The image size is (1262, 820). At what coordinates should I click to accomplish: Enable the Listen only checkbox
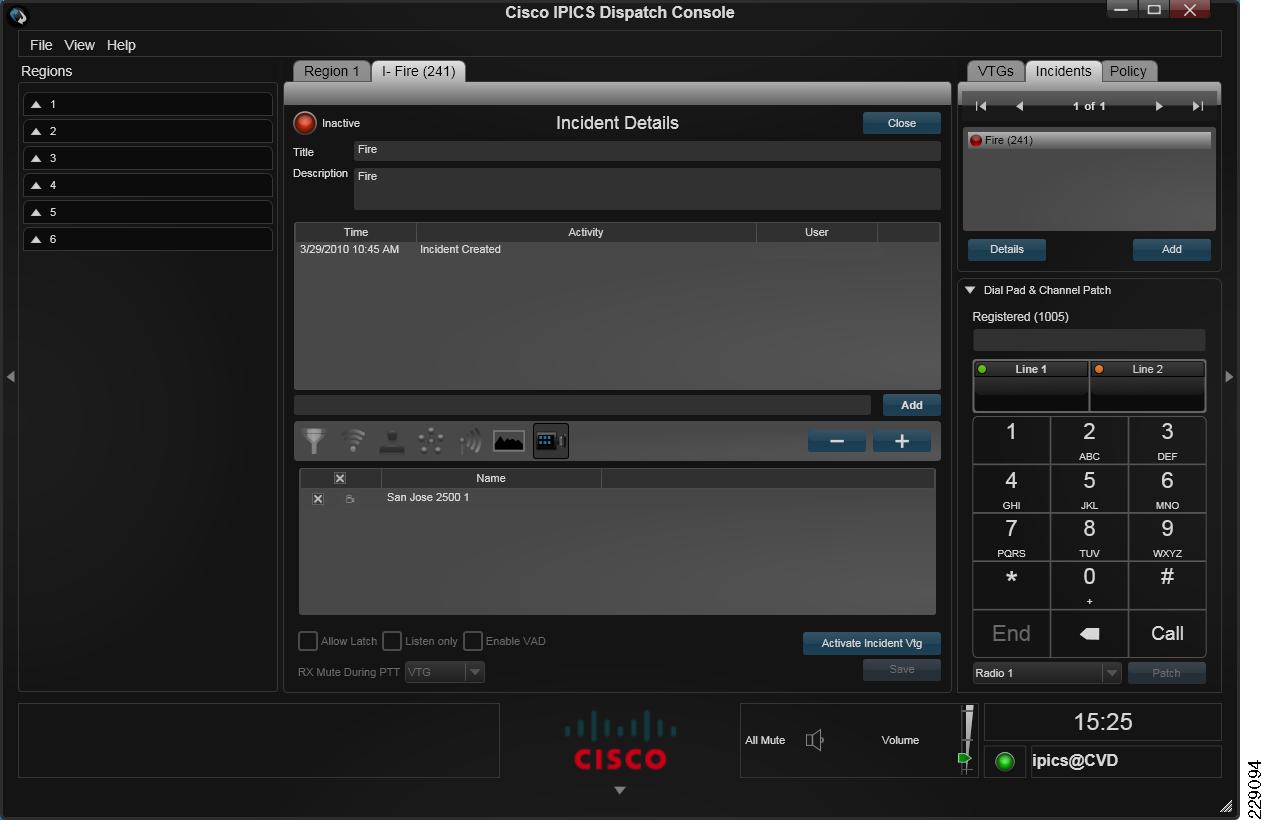(392, 641)
